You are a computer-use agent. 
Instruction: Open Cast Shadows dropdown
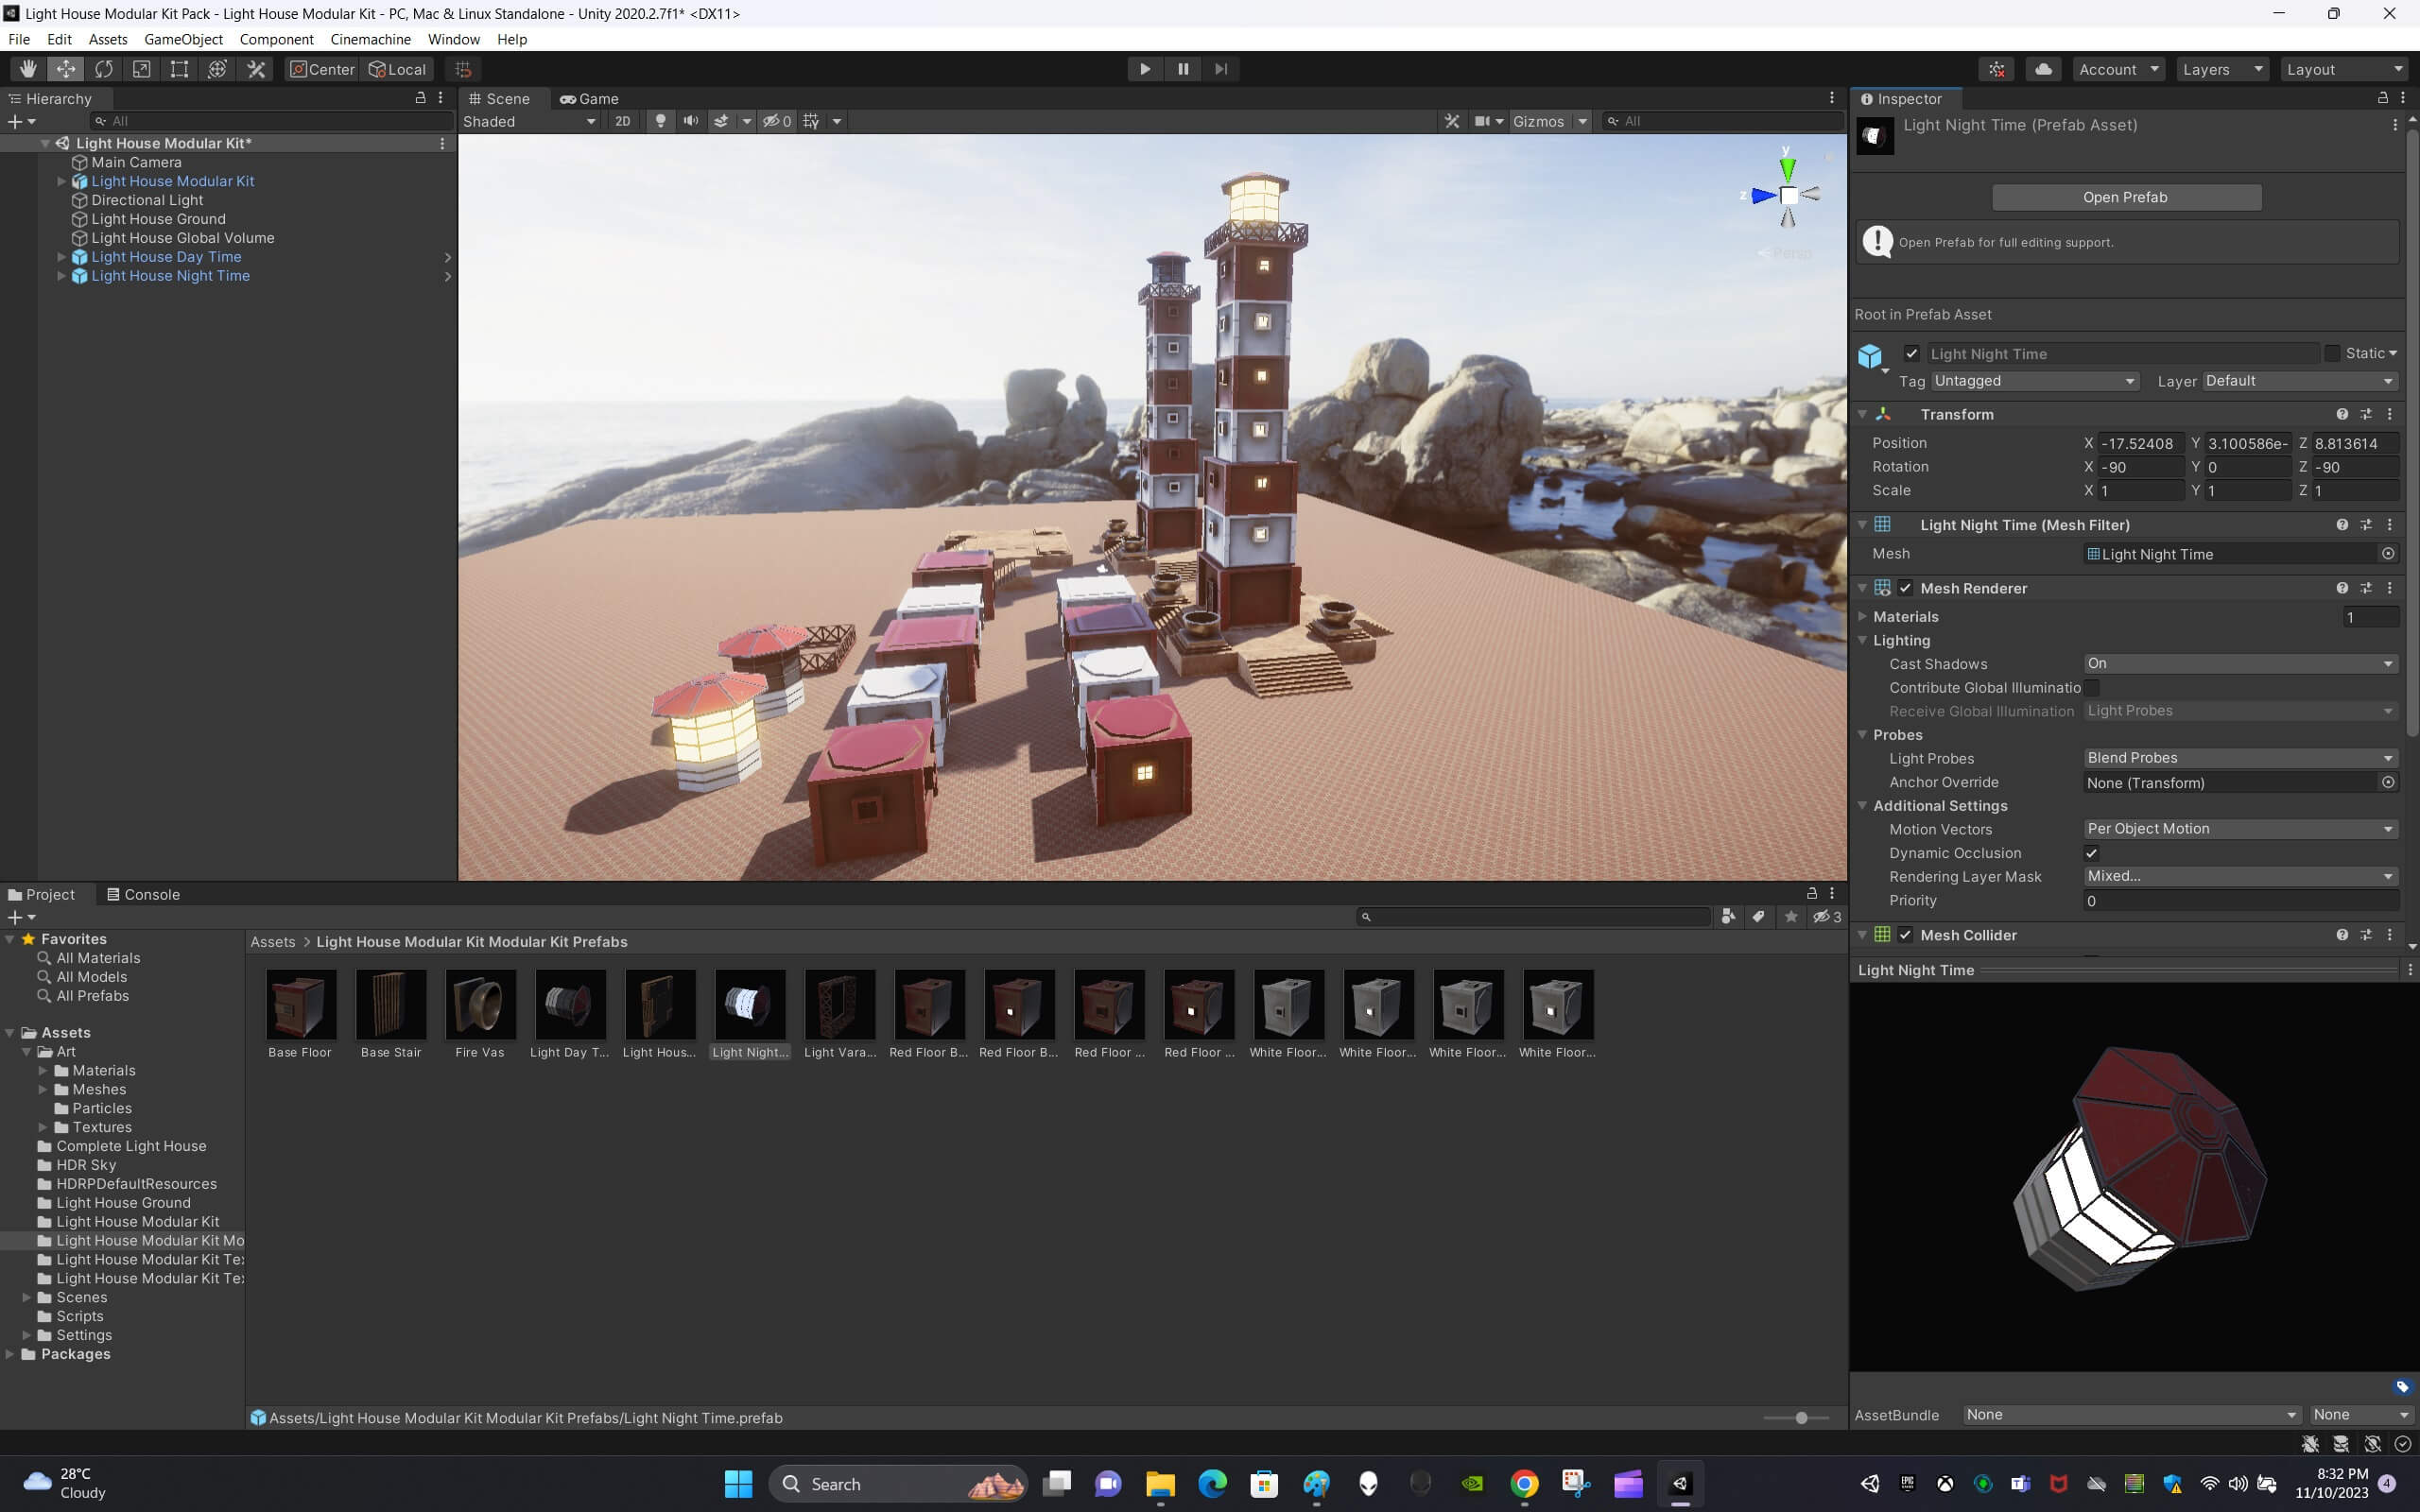tap(2240, 664)
